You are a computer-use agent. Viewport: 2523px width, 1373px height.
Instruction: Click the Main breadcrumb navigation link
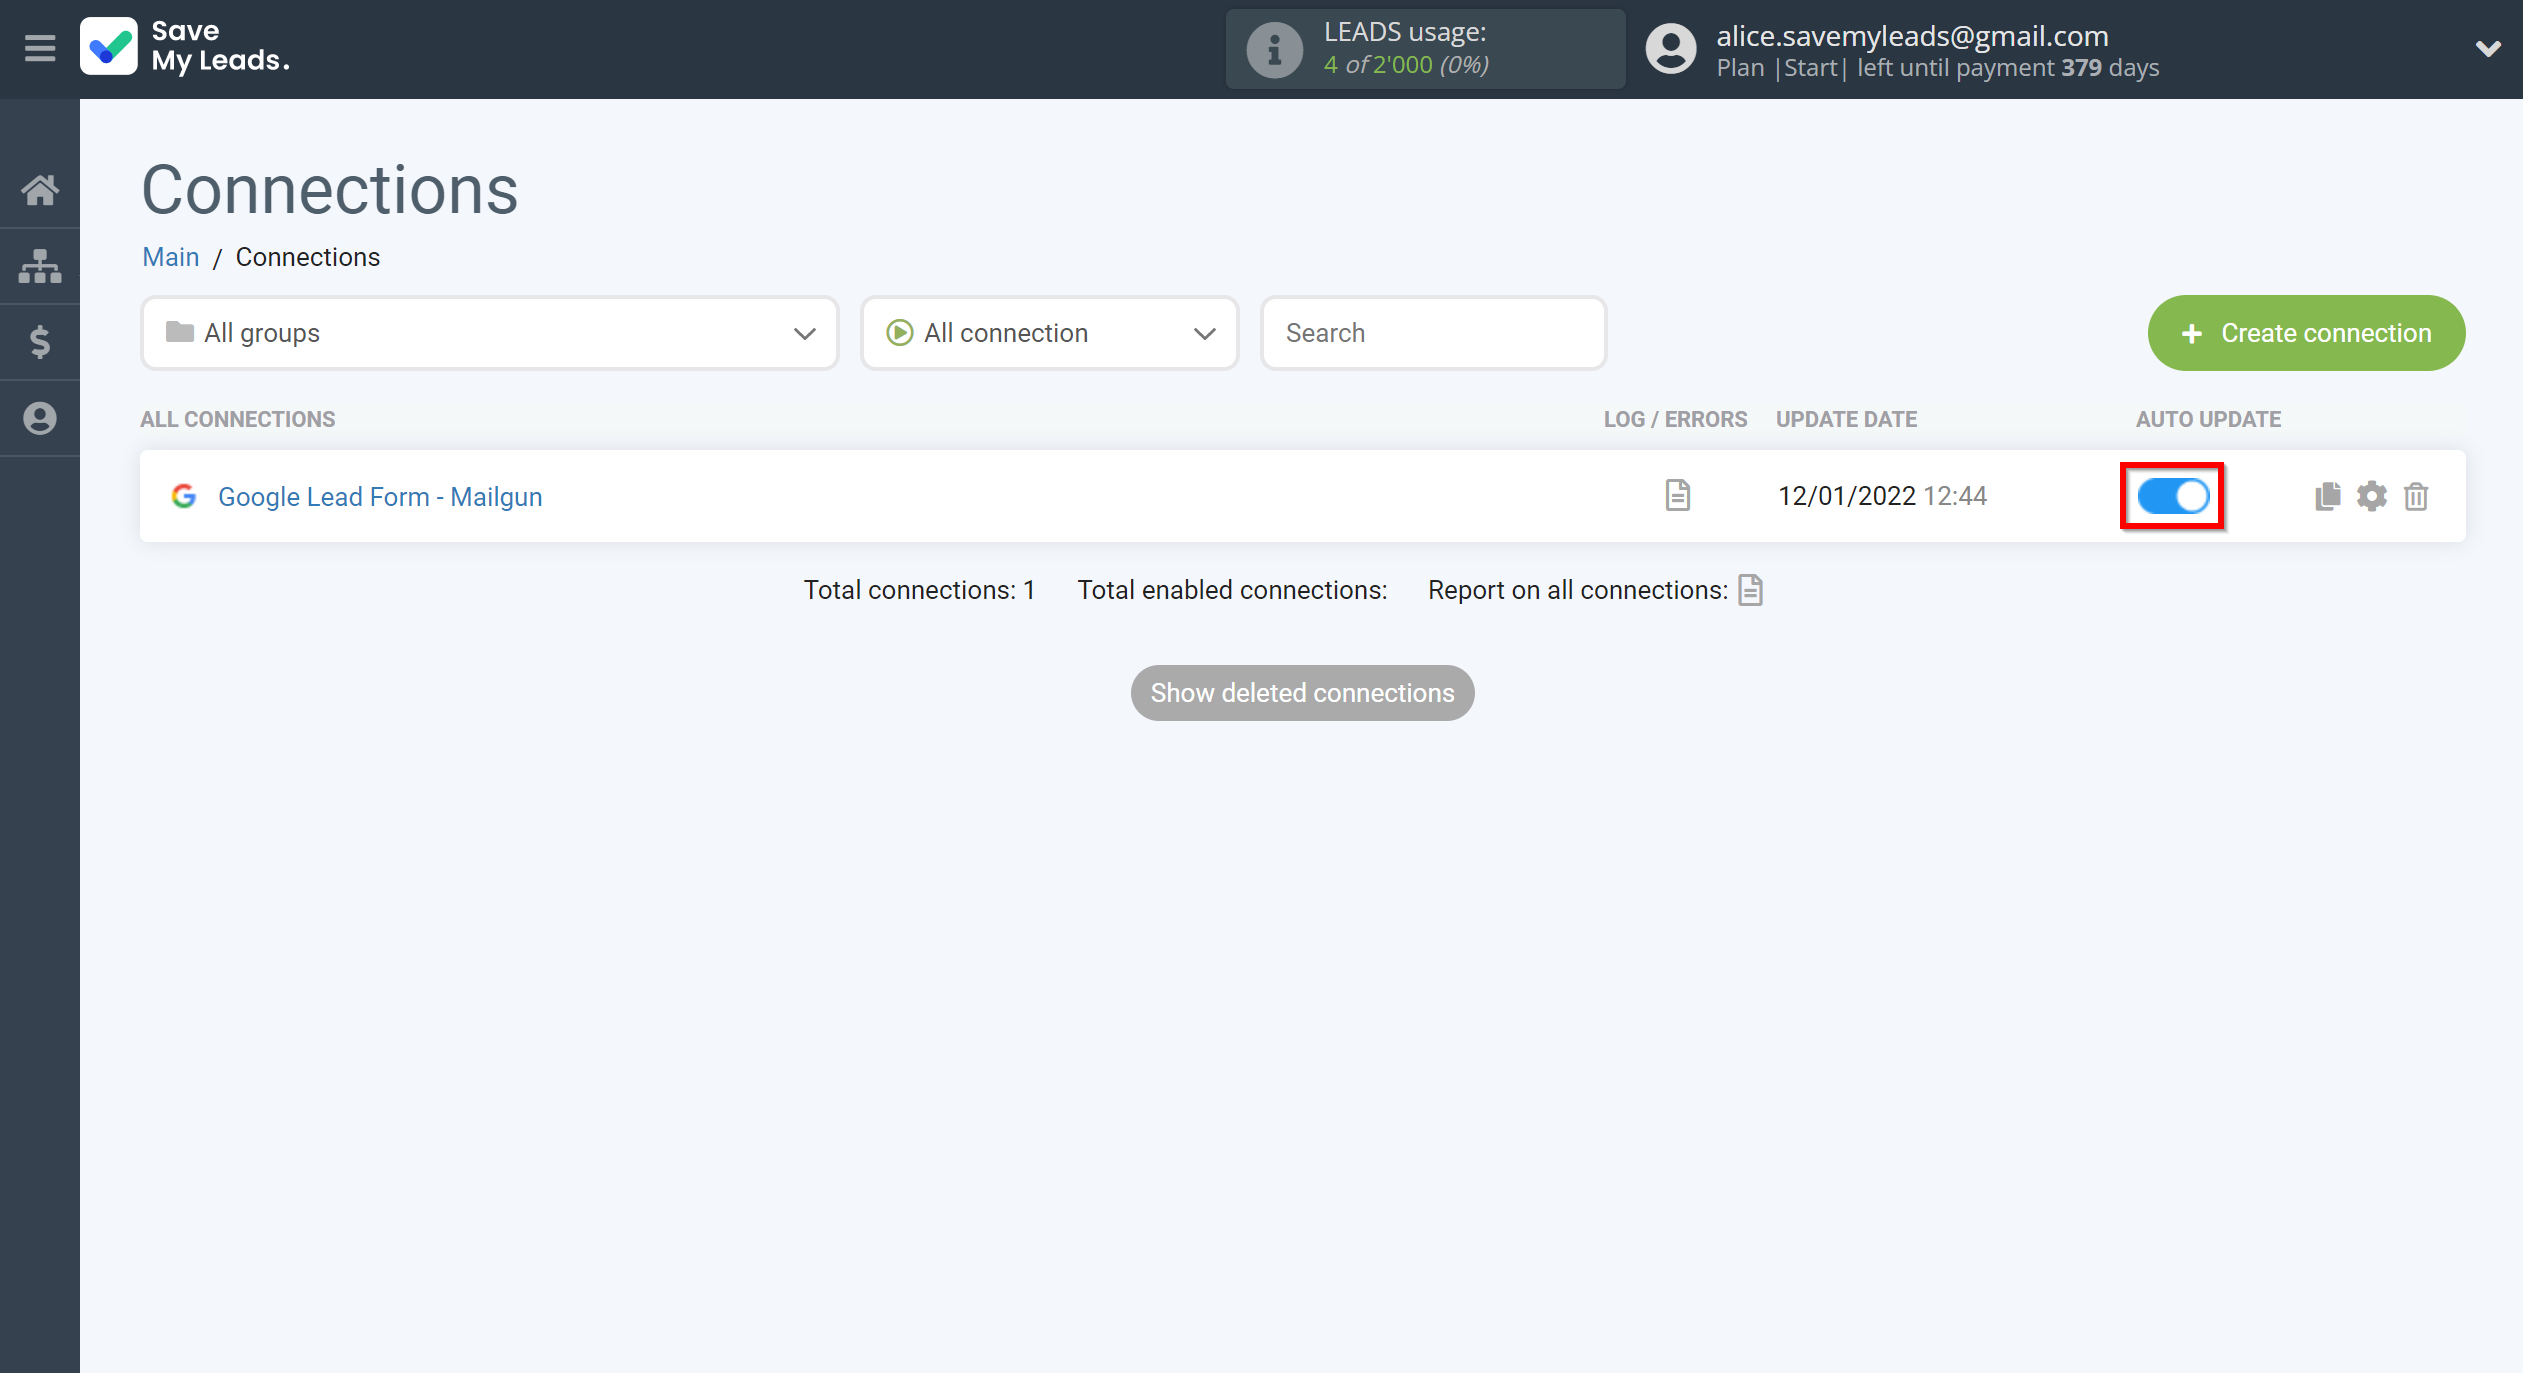[x=169, y=257]
